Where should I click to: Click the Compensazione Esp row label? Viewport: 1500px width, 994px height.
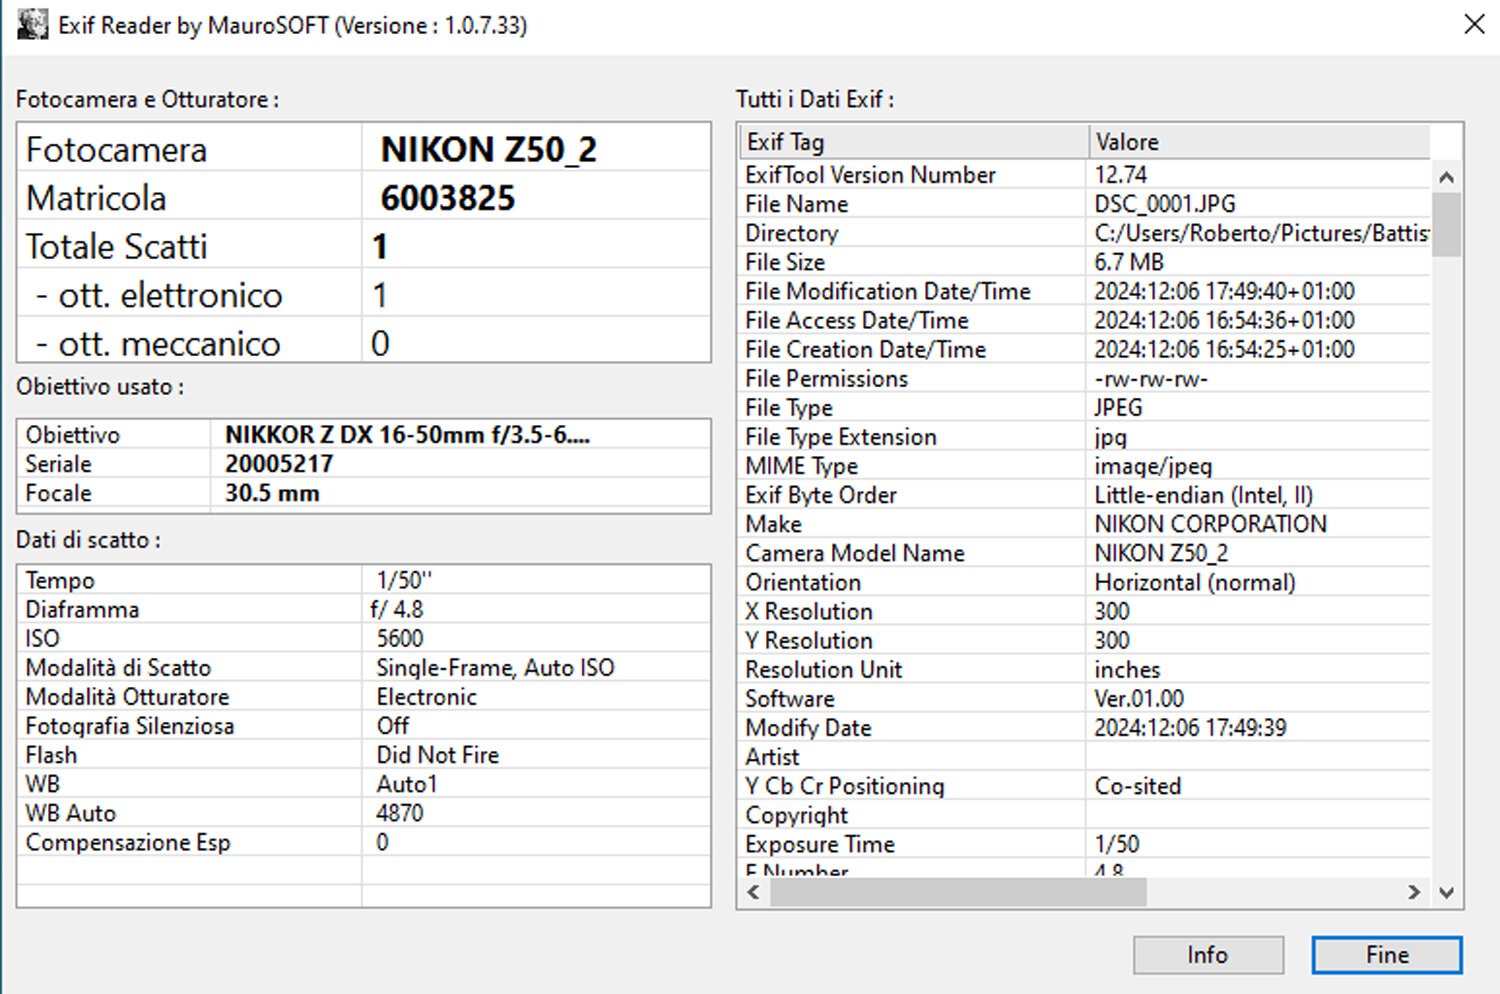128,842
